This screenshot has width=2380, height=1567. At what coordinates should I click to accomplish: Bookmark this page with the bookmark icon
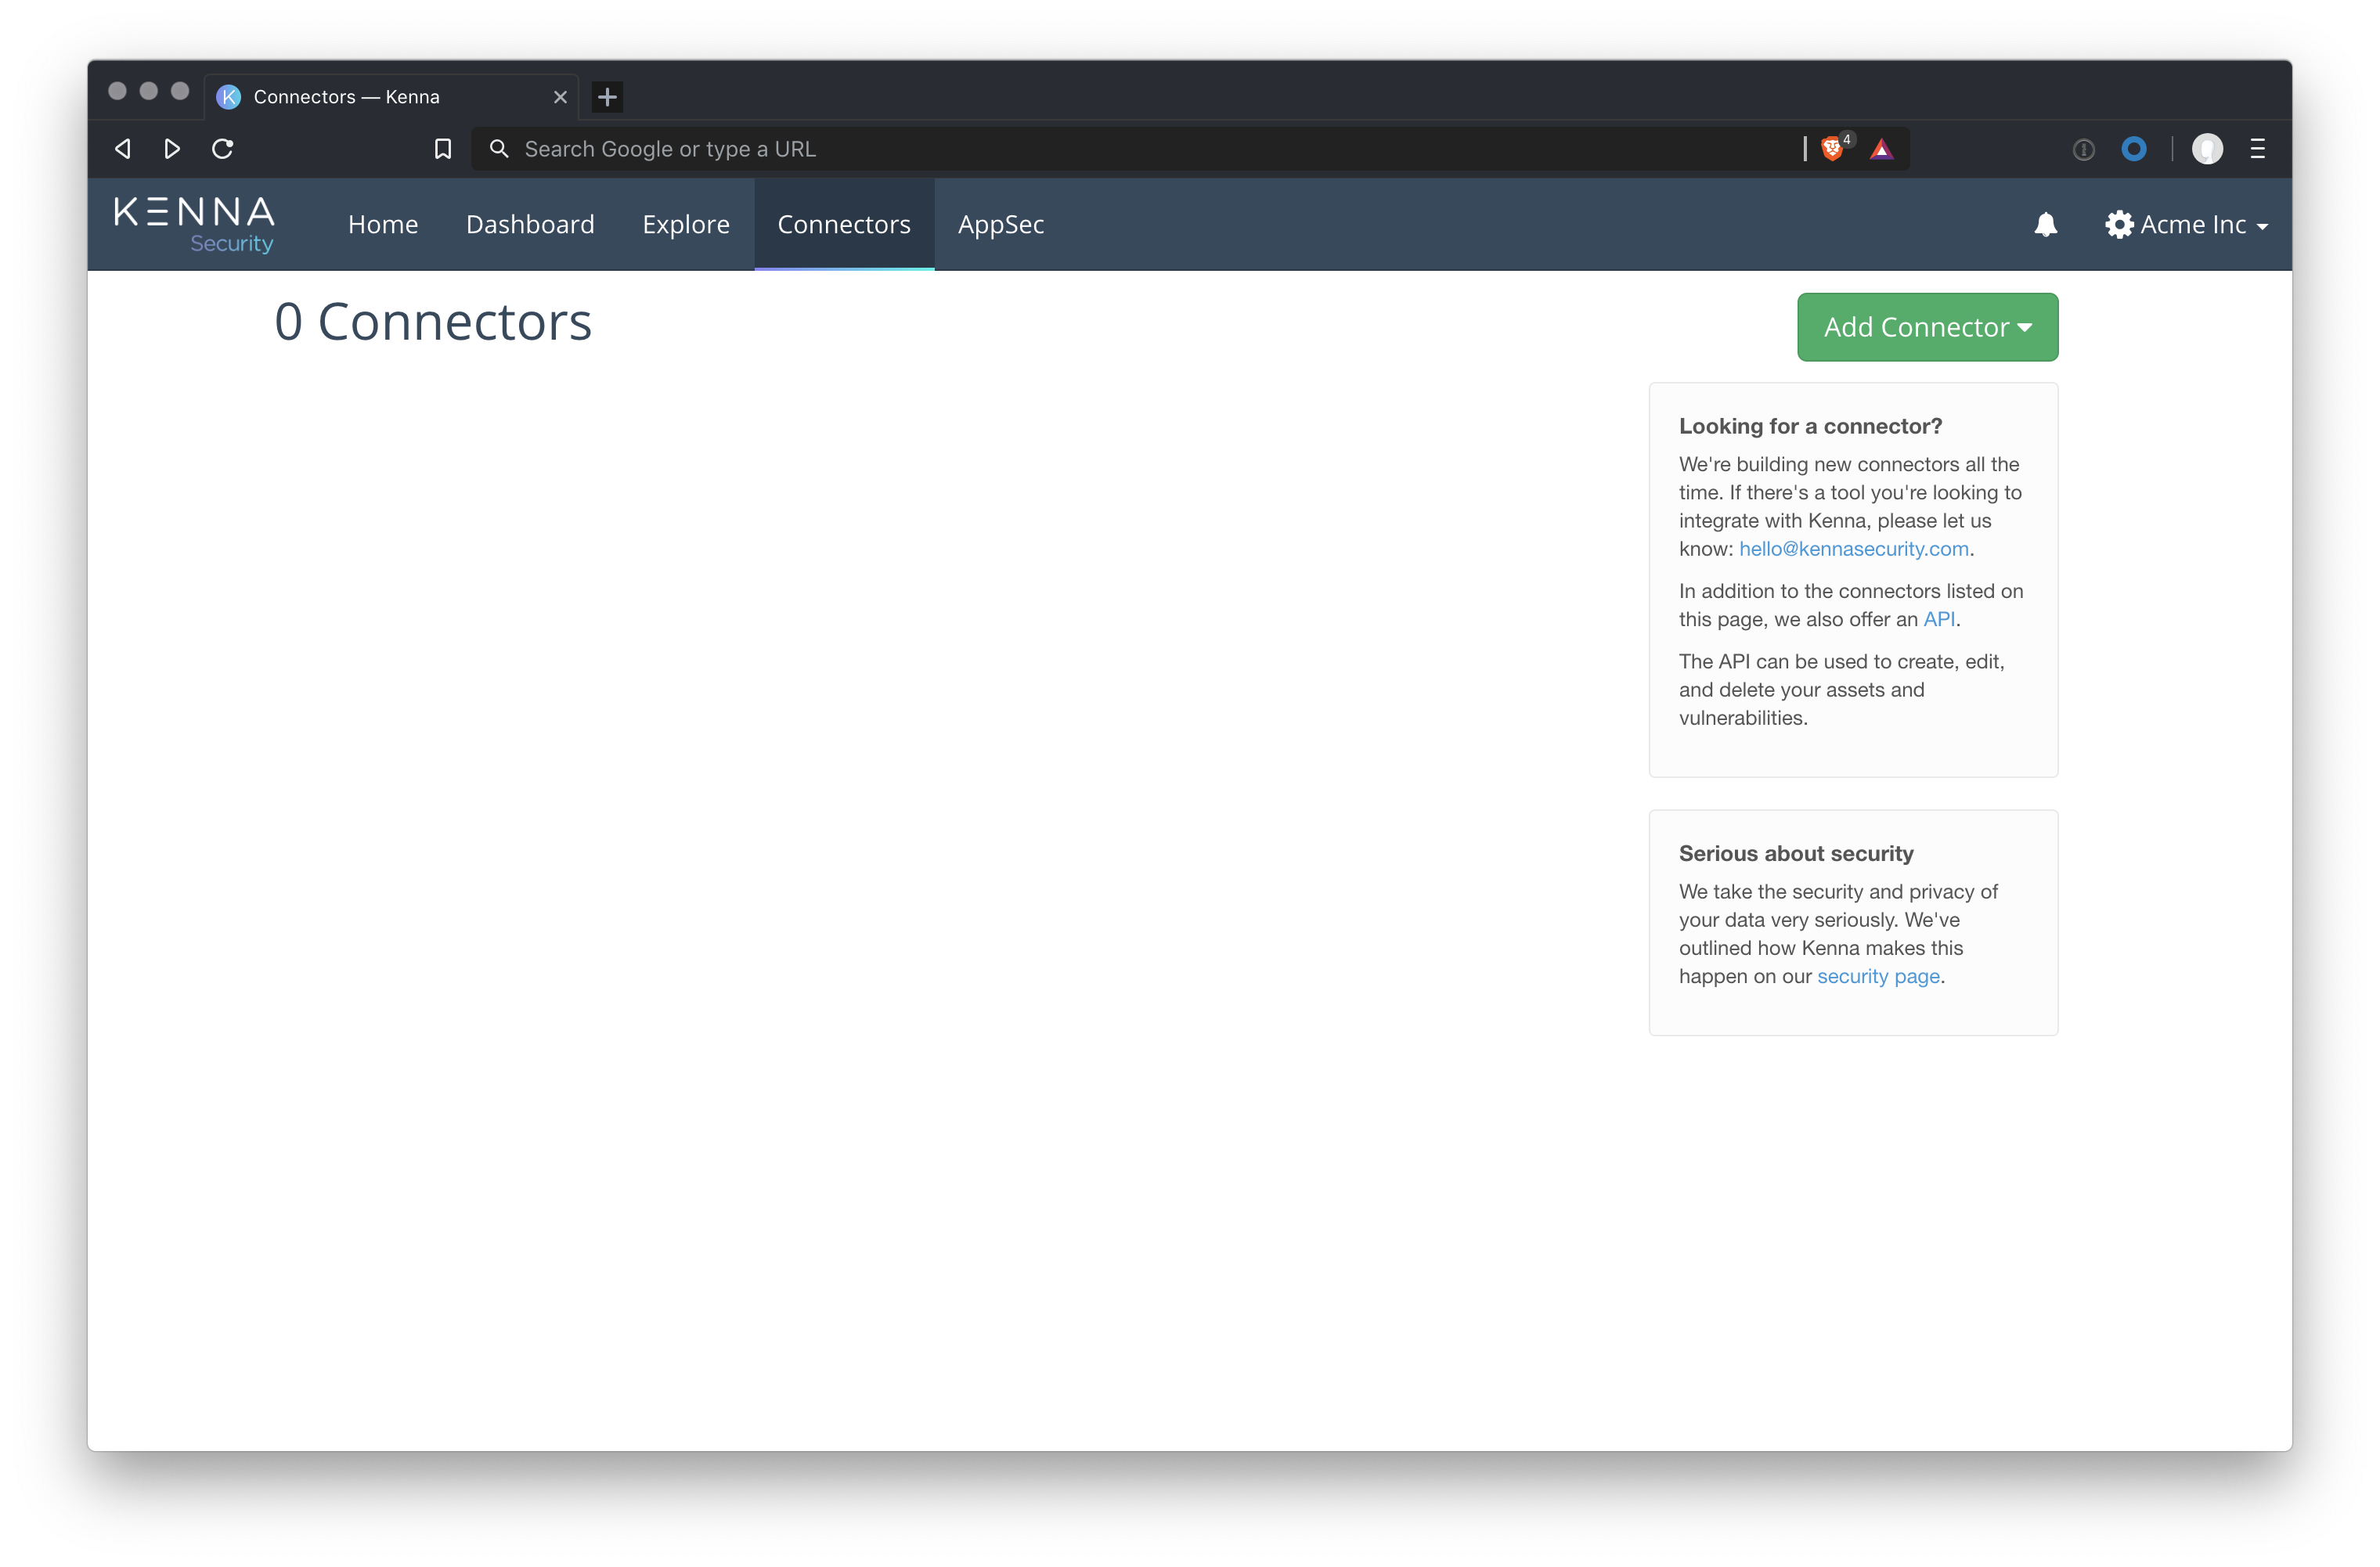pyautogui.click(x=443, y=149)
